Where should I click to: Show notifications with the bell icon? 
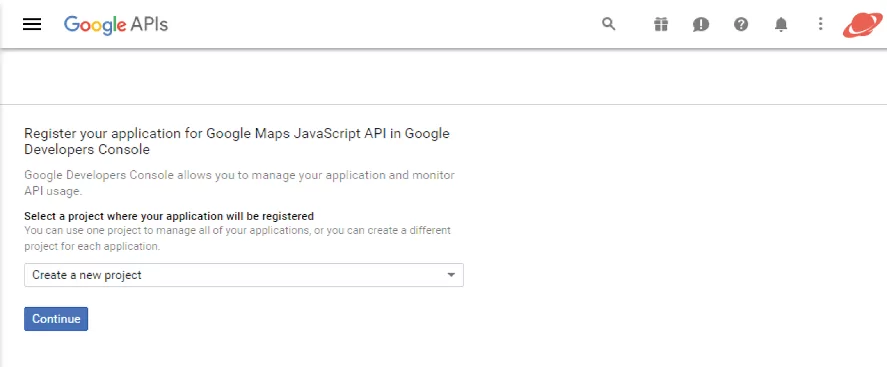pyautogui.click(x=781, y=24)
